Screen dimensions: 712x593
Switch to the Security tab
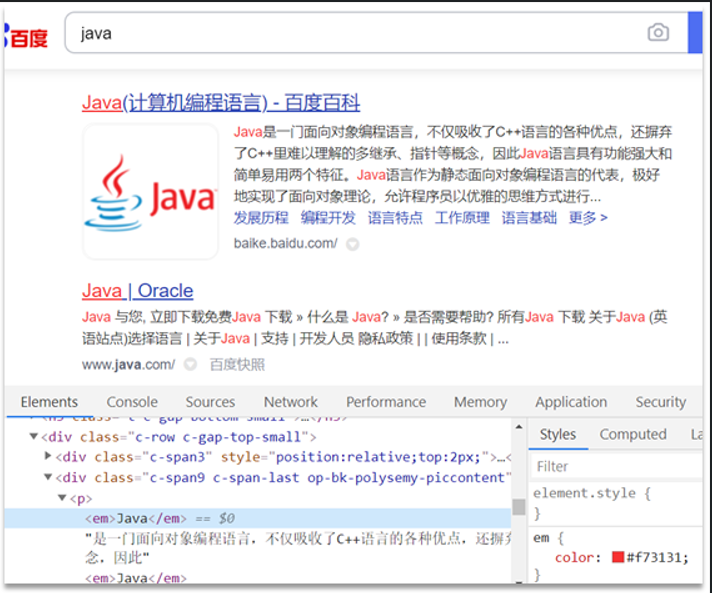(661, 402)
